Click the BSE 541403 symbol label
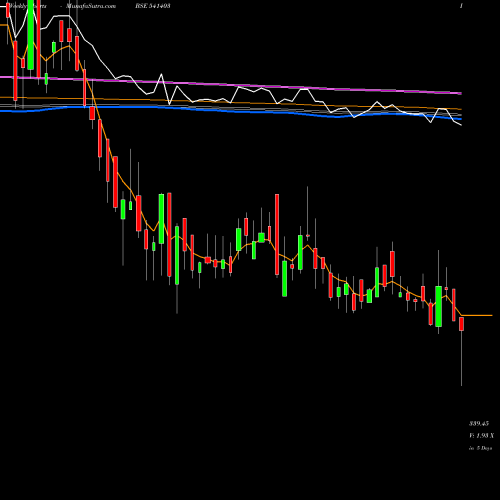This screenshot has width=500, height=500. pos(154,6)
